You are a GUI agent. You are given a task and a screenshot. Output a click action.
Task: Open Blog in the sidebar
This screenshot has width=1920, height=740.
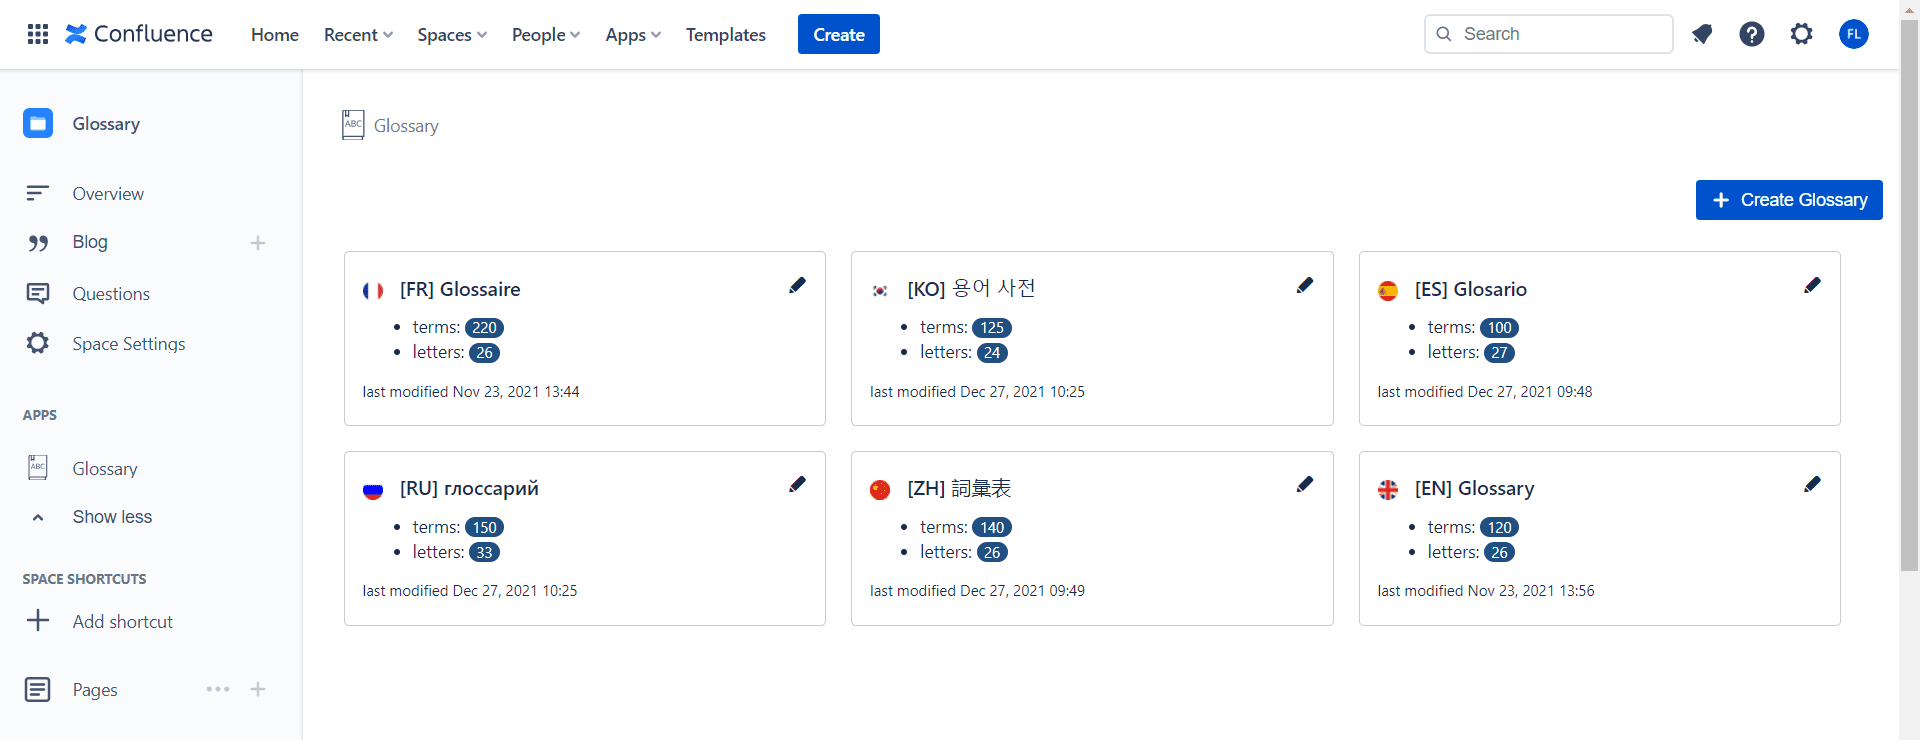coord(90,242)
